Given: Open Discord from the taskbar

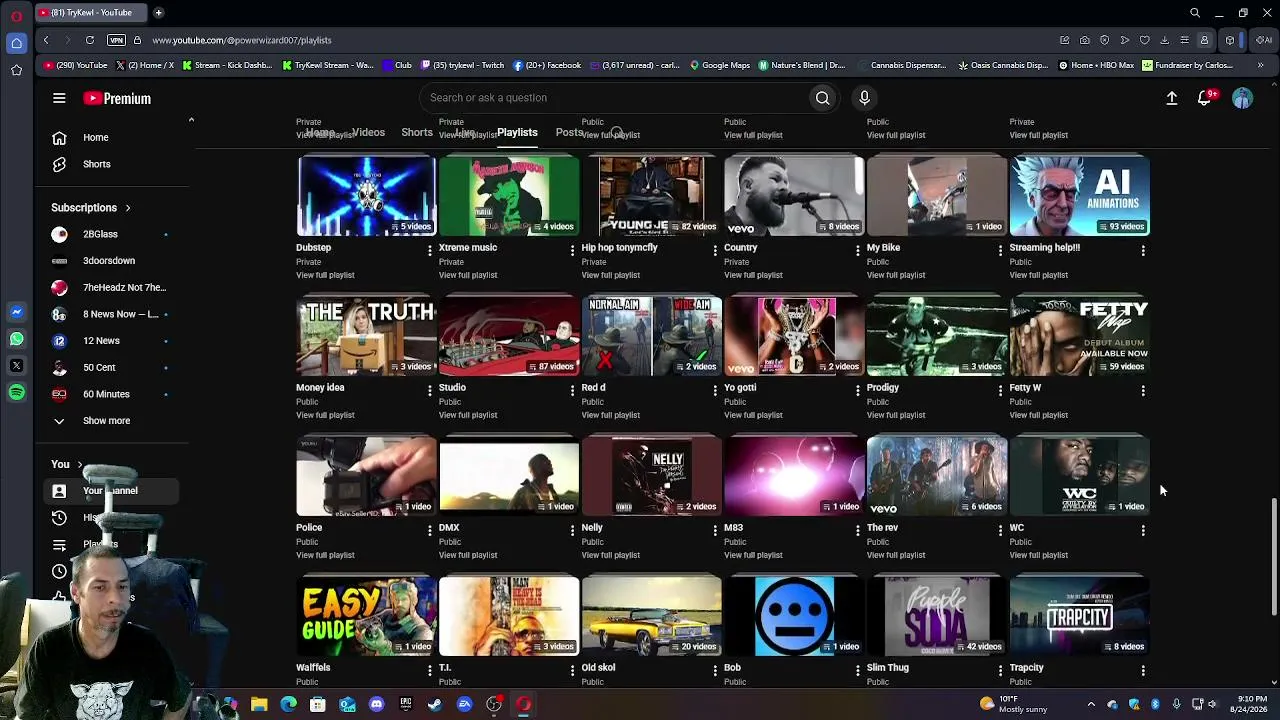Looking at the screenshot, I should [x=376, y=705].
